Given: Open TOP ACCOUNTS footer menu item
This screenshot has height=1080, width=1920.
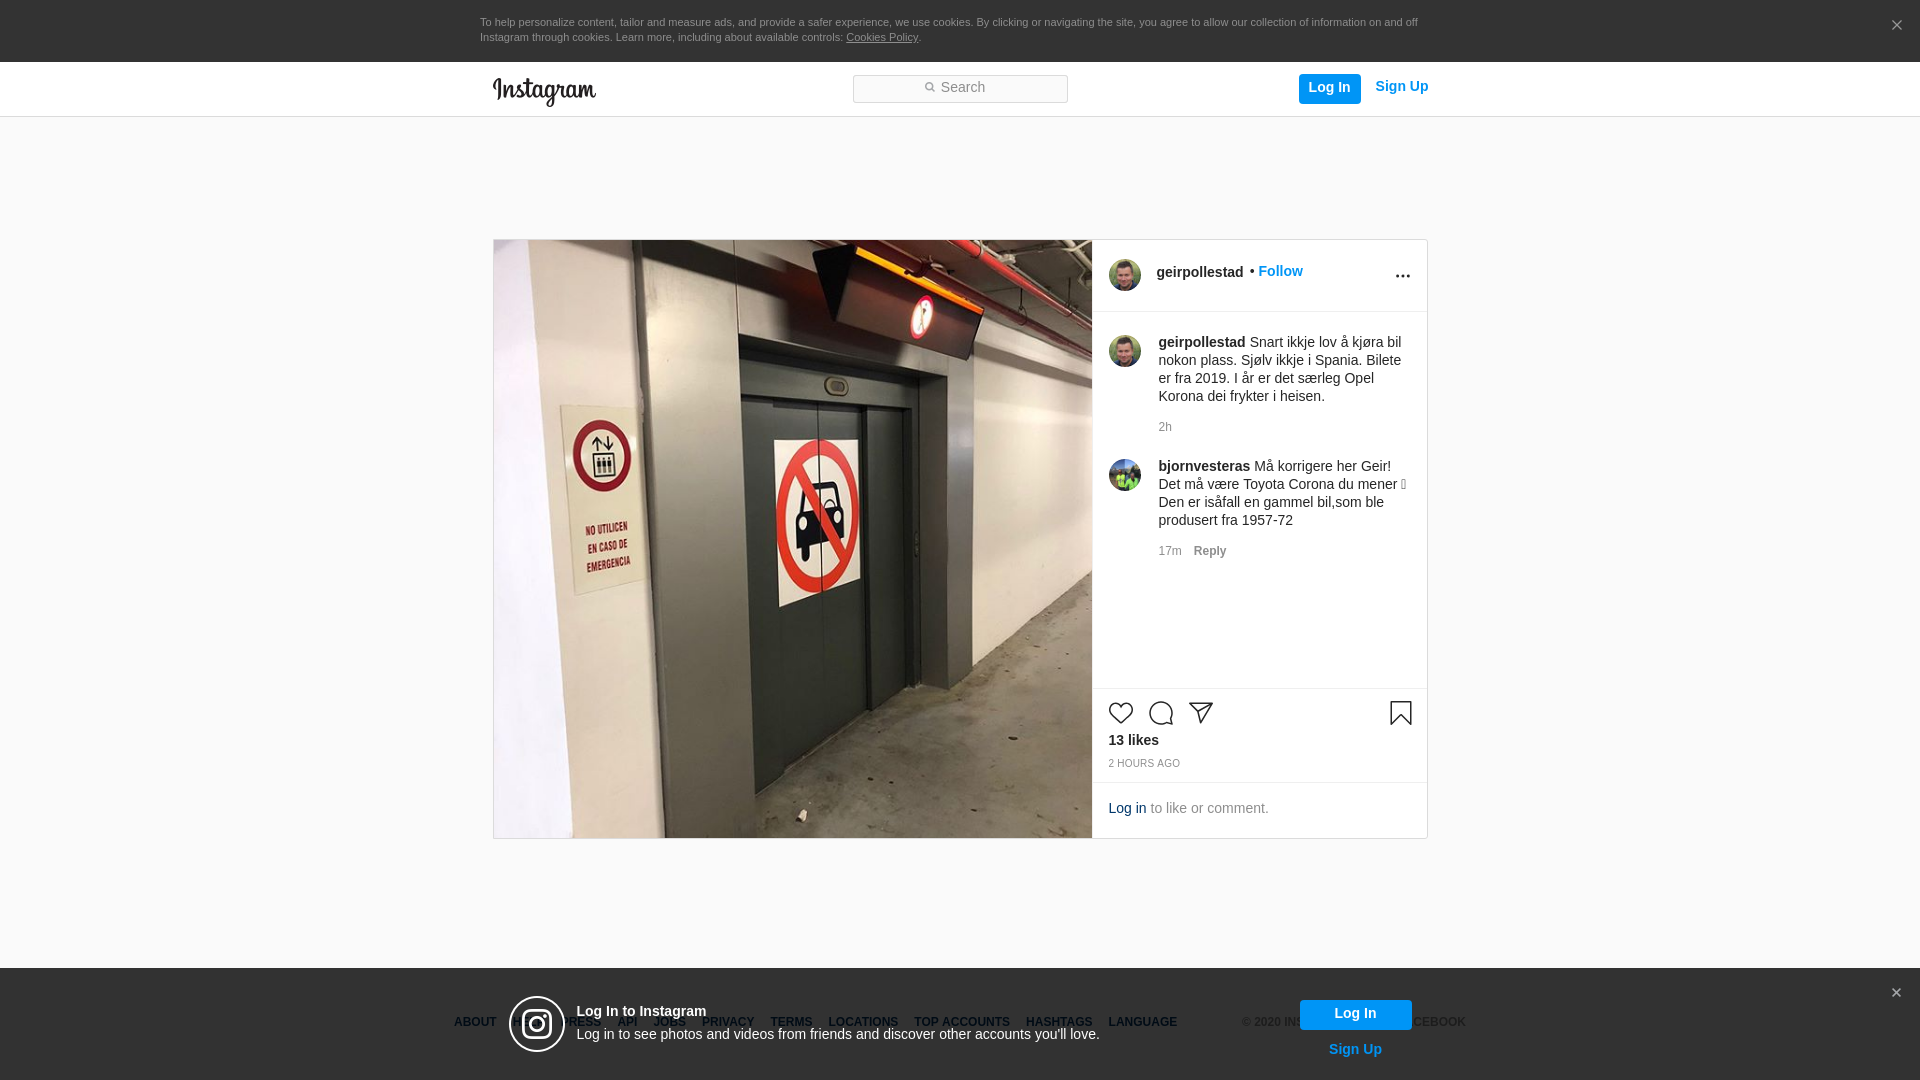Looking at the screenshot, I should pyautogui.click(x=961, y=1022).
